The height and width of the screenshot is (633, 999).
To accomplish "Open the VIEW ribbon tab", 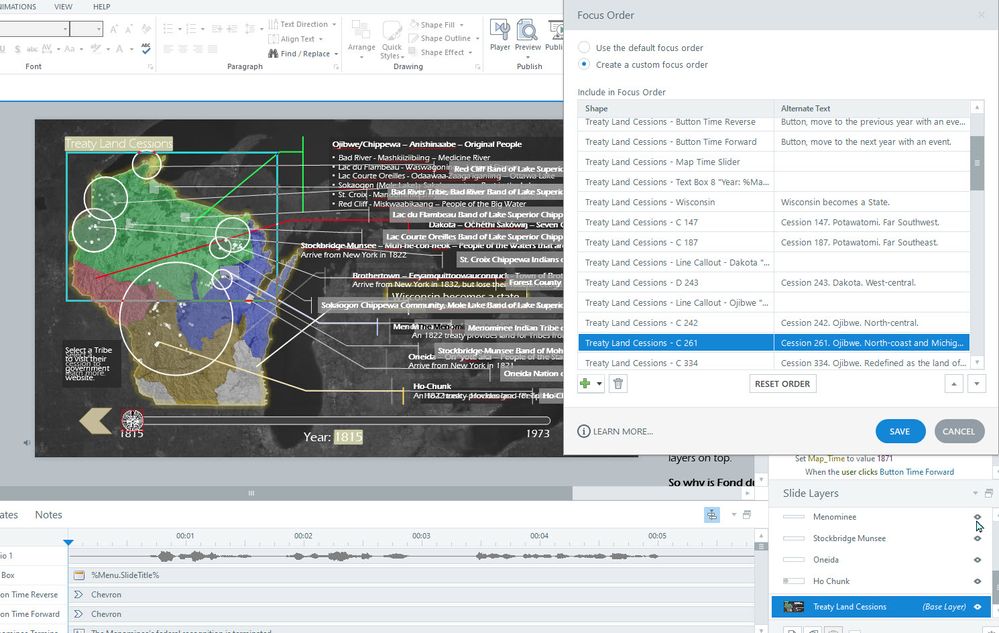I will (x=63, y=7).
